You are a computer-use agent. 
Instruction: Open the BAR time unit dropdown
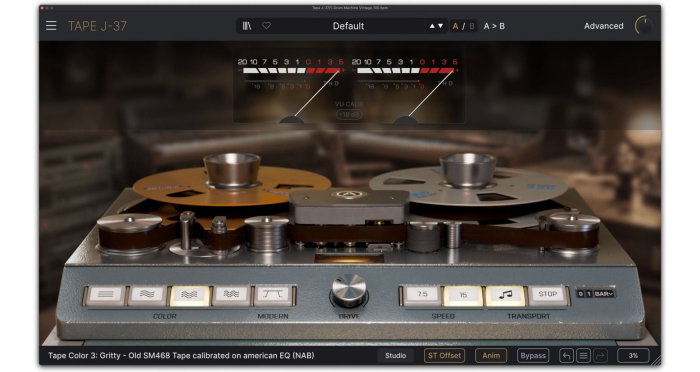(604, 294)
